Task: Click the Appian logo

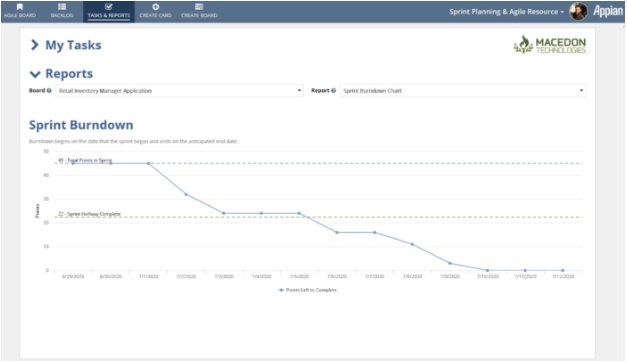Action: (608, 12)
